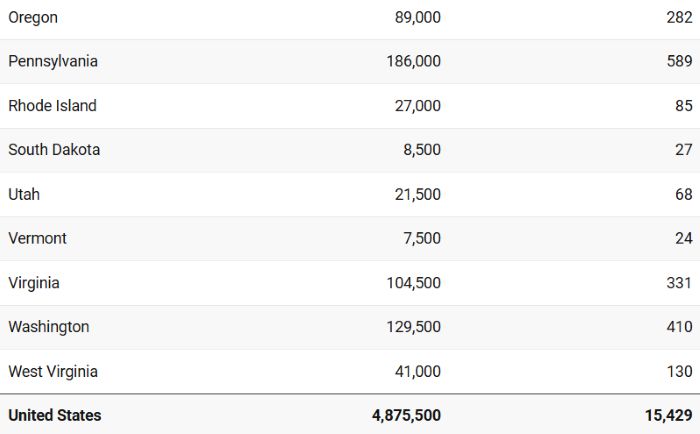Image resolution: width=700 pixels, height=434 pixels.
Task: Click Washington's 410 value
Action: tap(679, 327)
